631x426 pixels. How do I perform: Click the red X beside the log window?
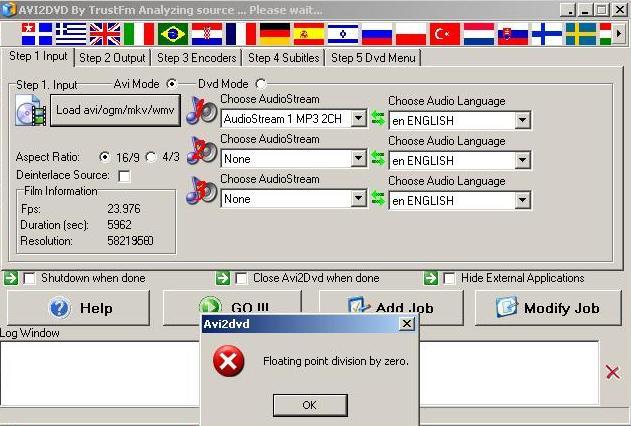coord(612,372)
